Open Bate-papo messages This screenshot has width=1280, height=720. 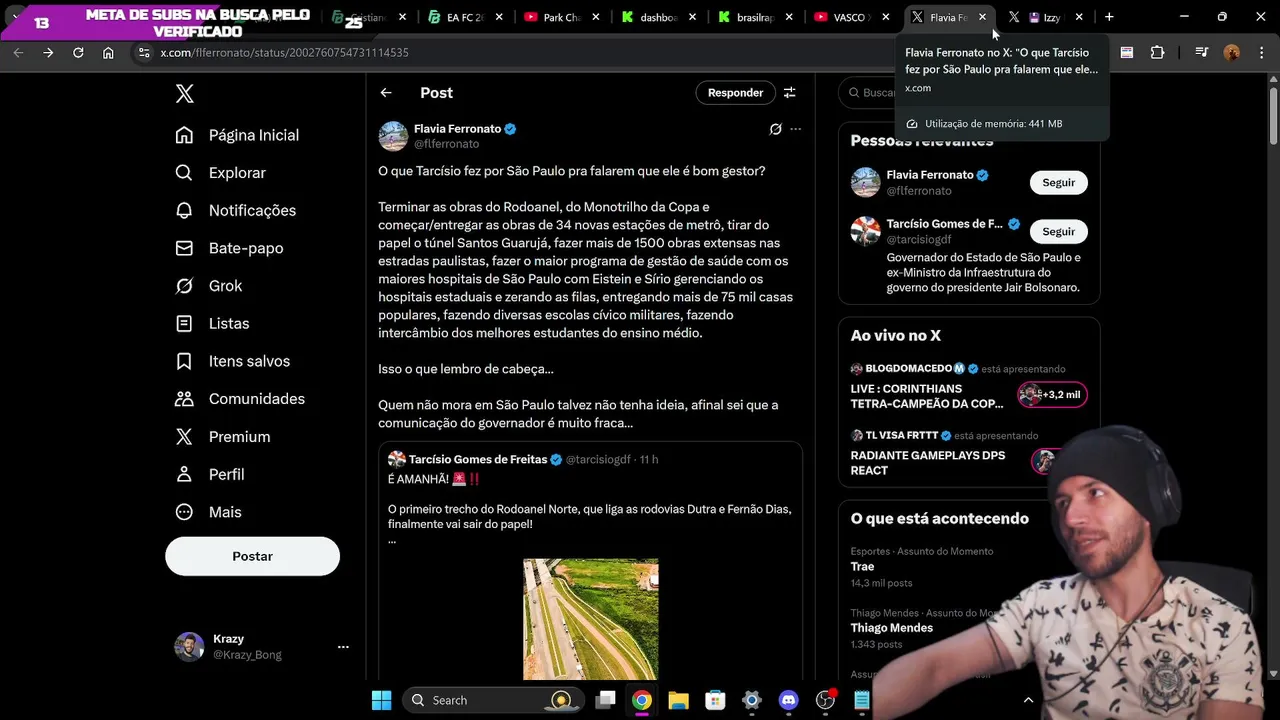(229, 248)
